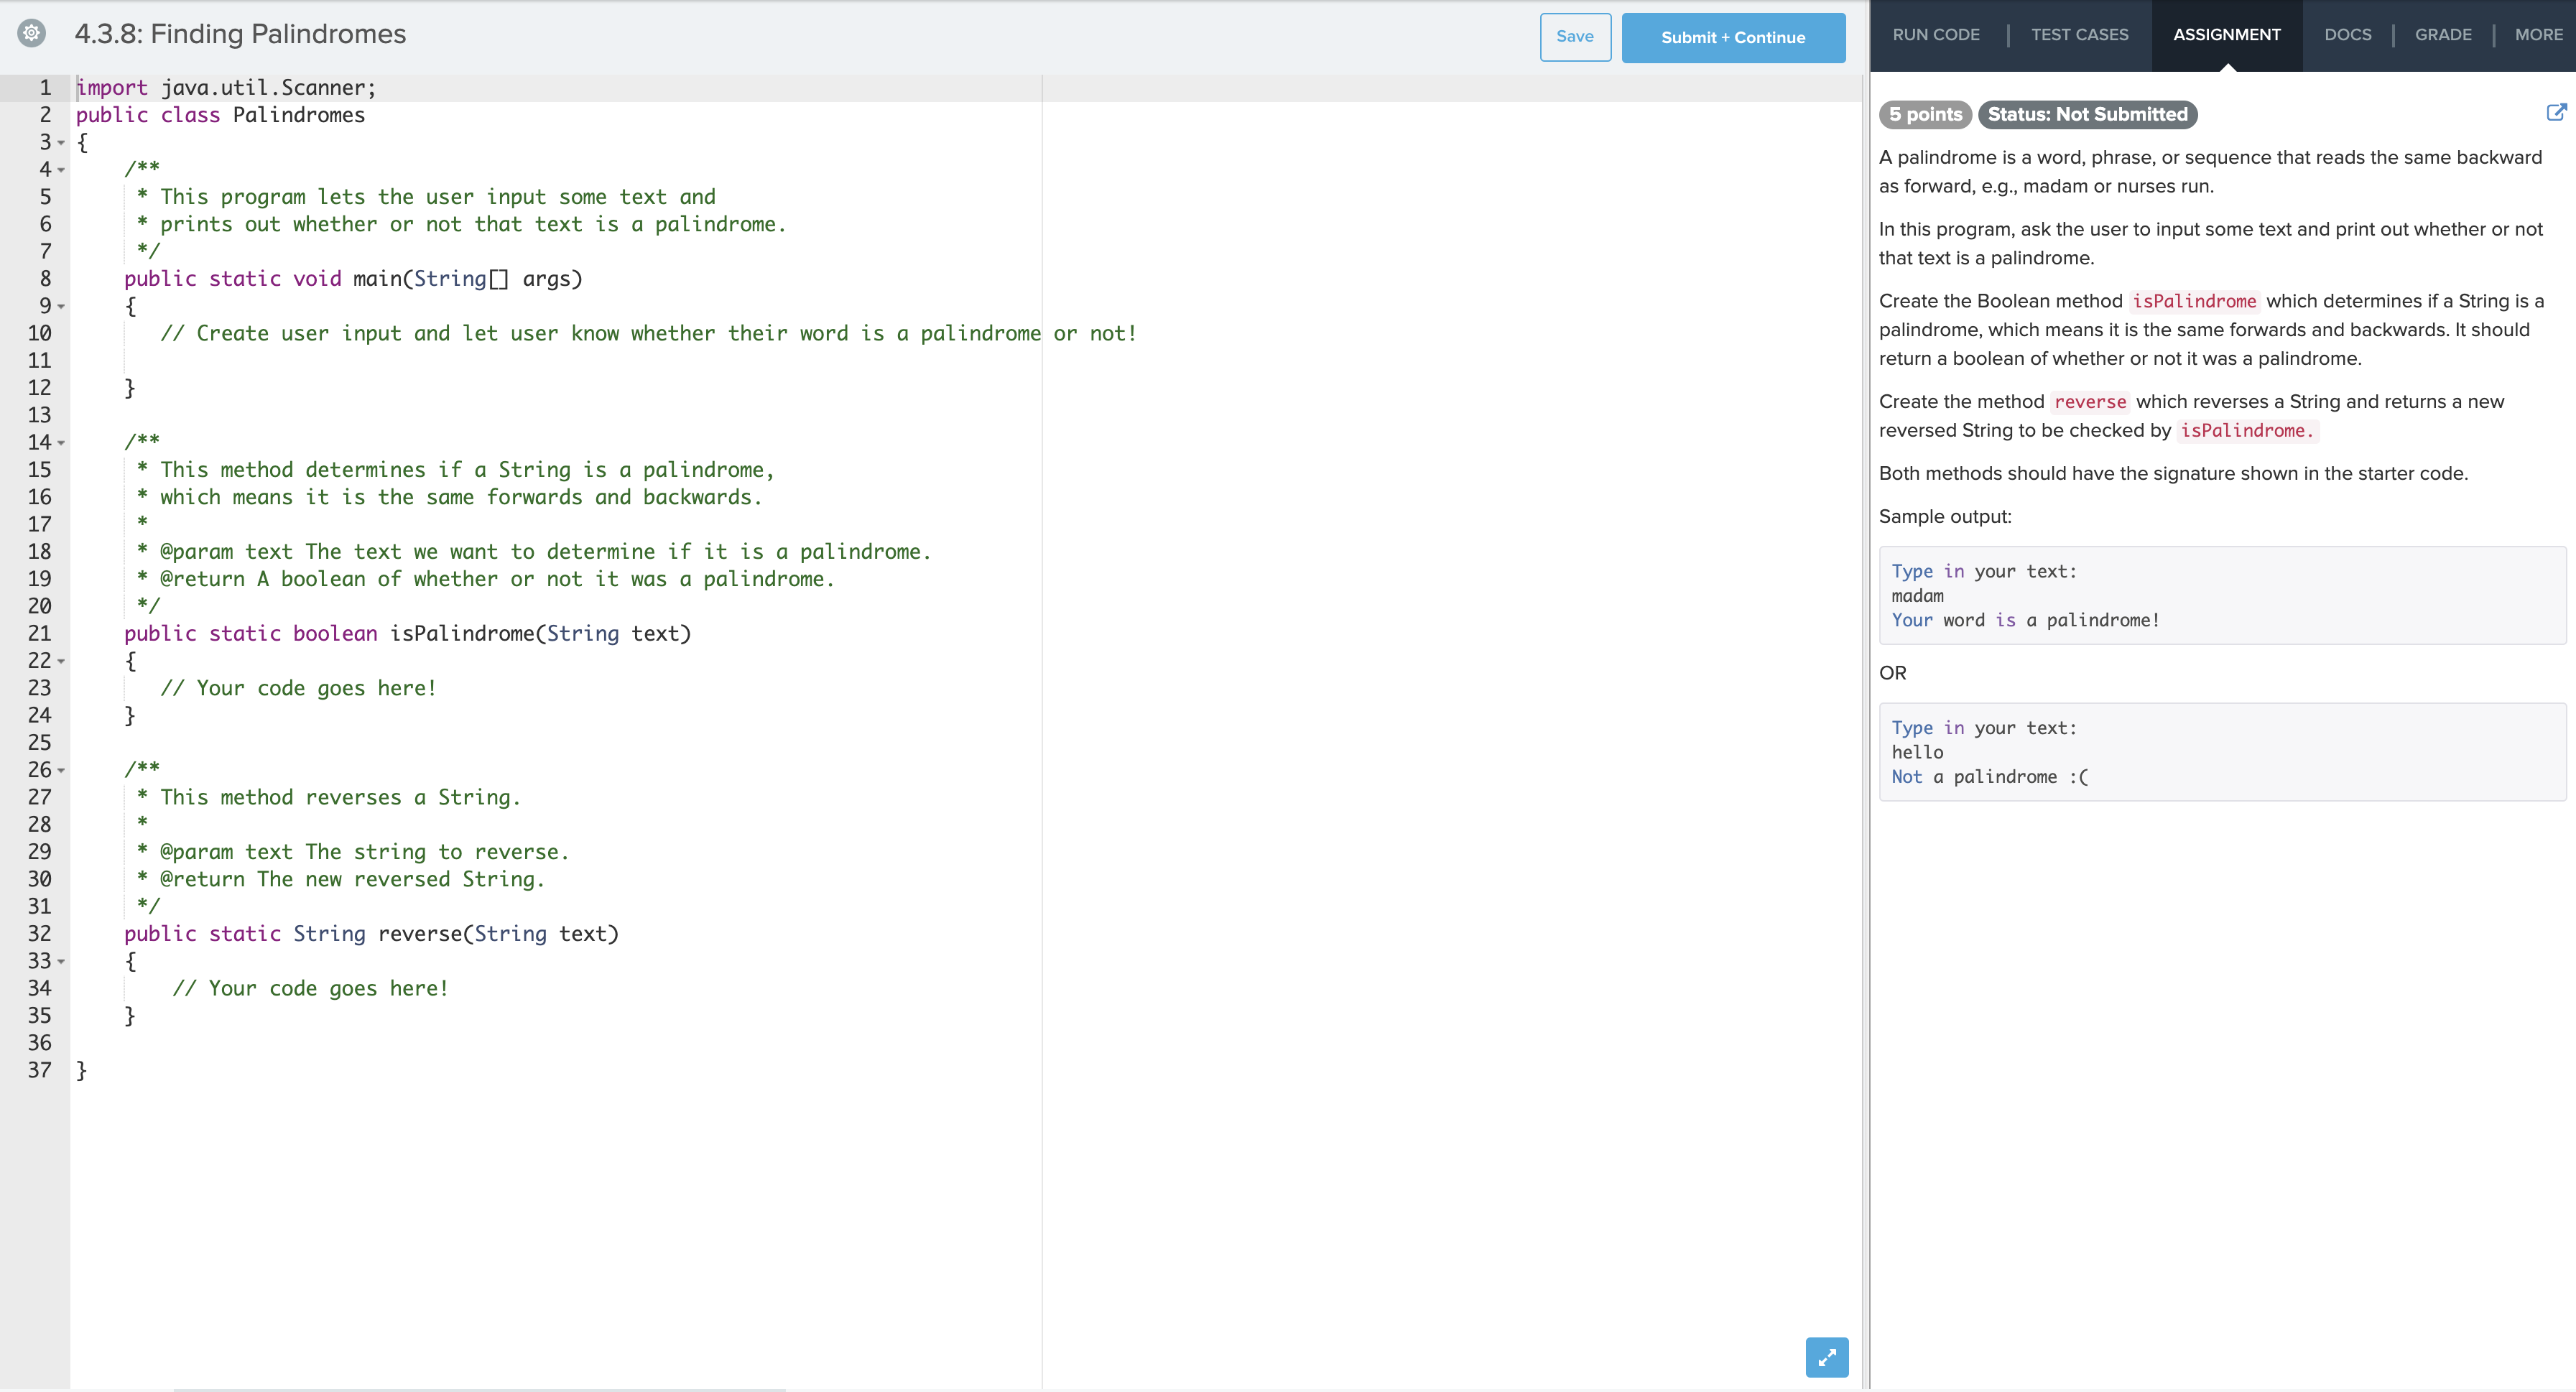Open the DOCS tab
Screen dimensions: 2576x1392
pyautogui.click(x=2347, y=35)
